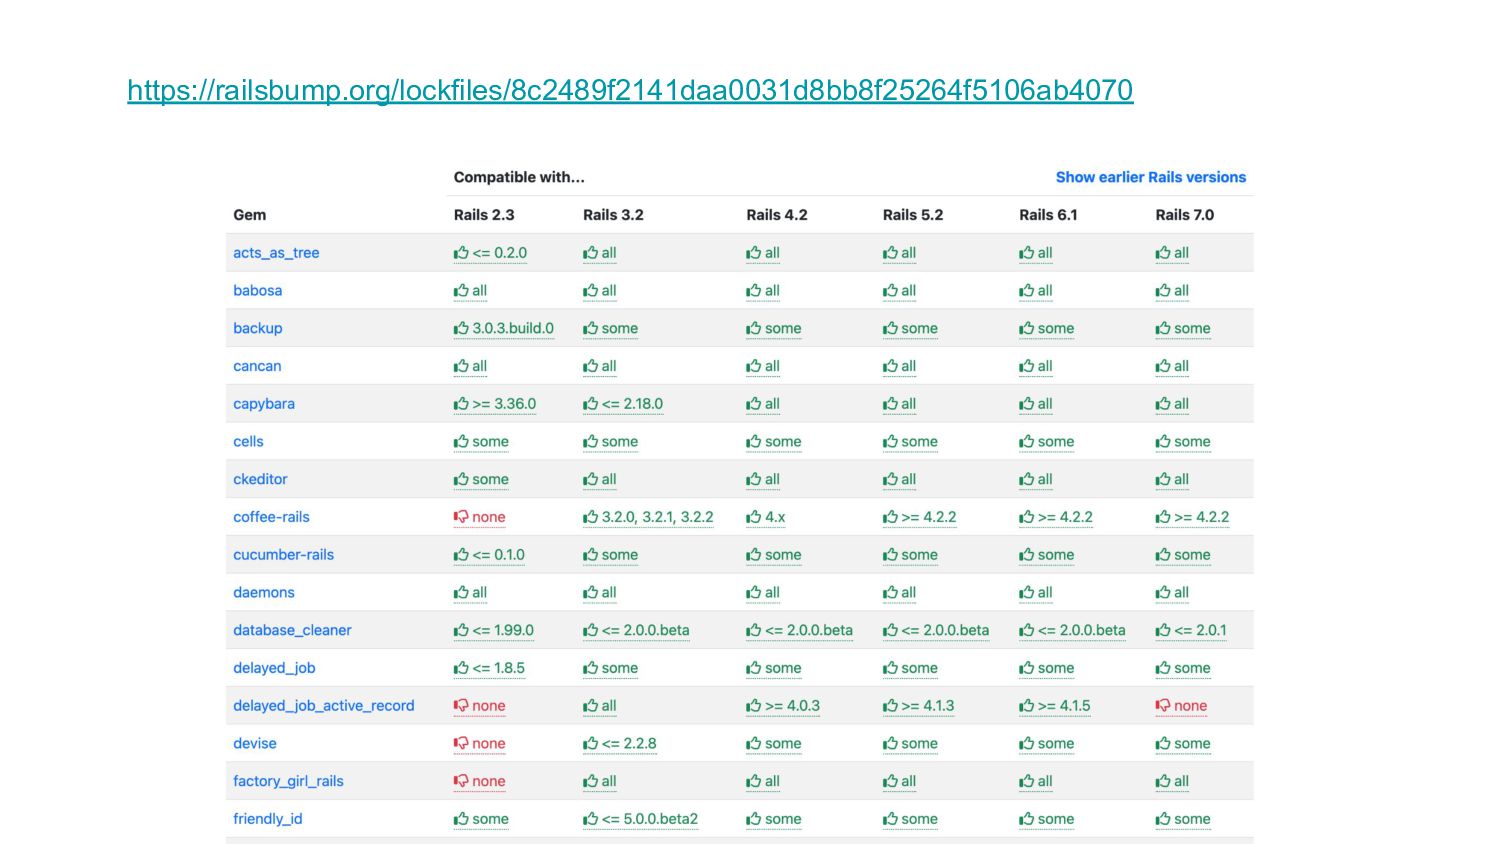
Task: Click the Gem column header
Action: [250, 215]
